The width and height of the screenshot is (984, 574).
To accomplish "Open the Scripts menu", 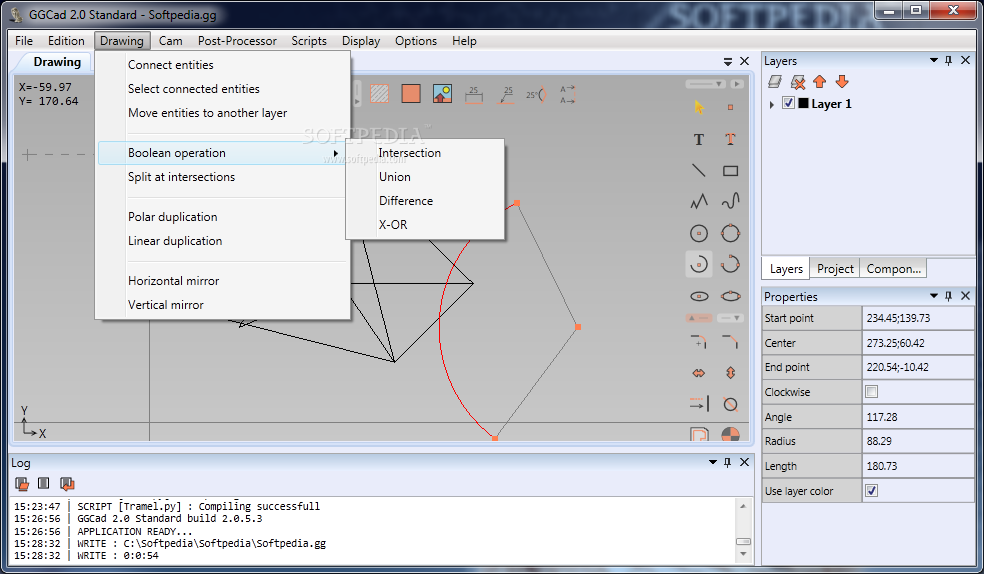I will click(309, 41).
